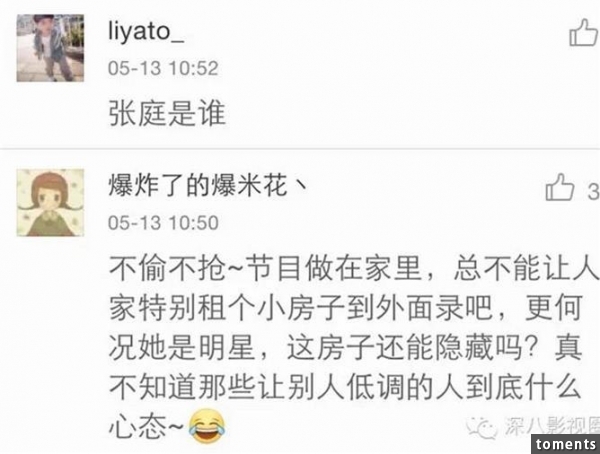Tap comment line starting 家特别租个小房子
This screenshot has height=454, width=600.
coord(346,309)
